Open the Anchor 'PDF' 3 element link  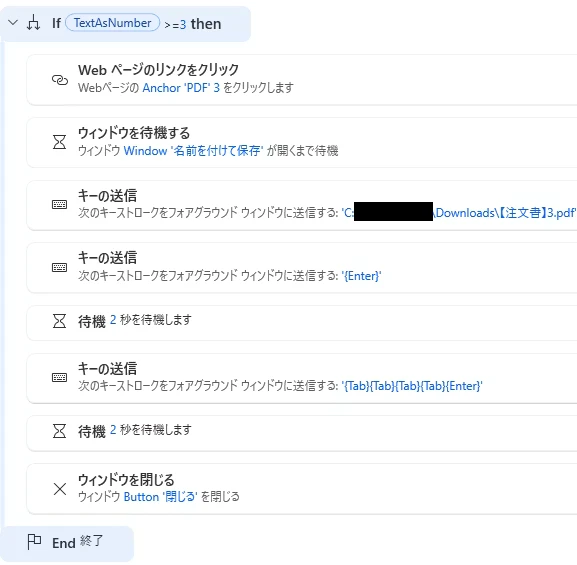pyautogui.click(x=181, y=88)
